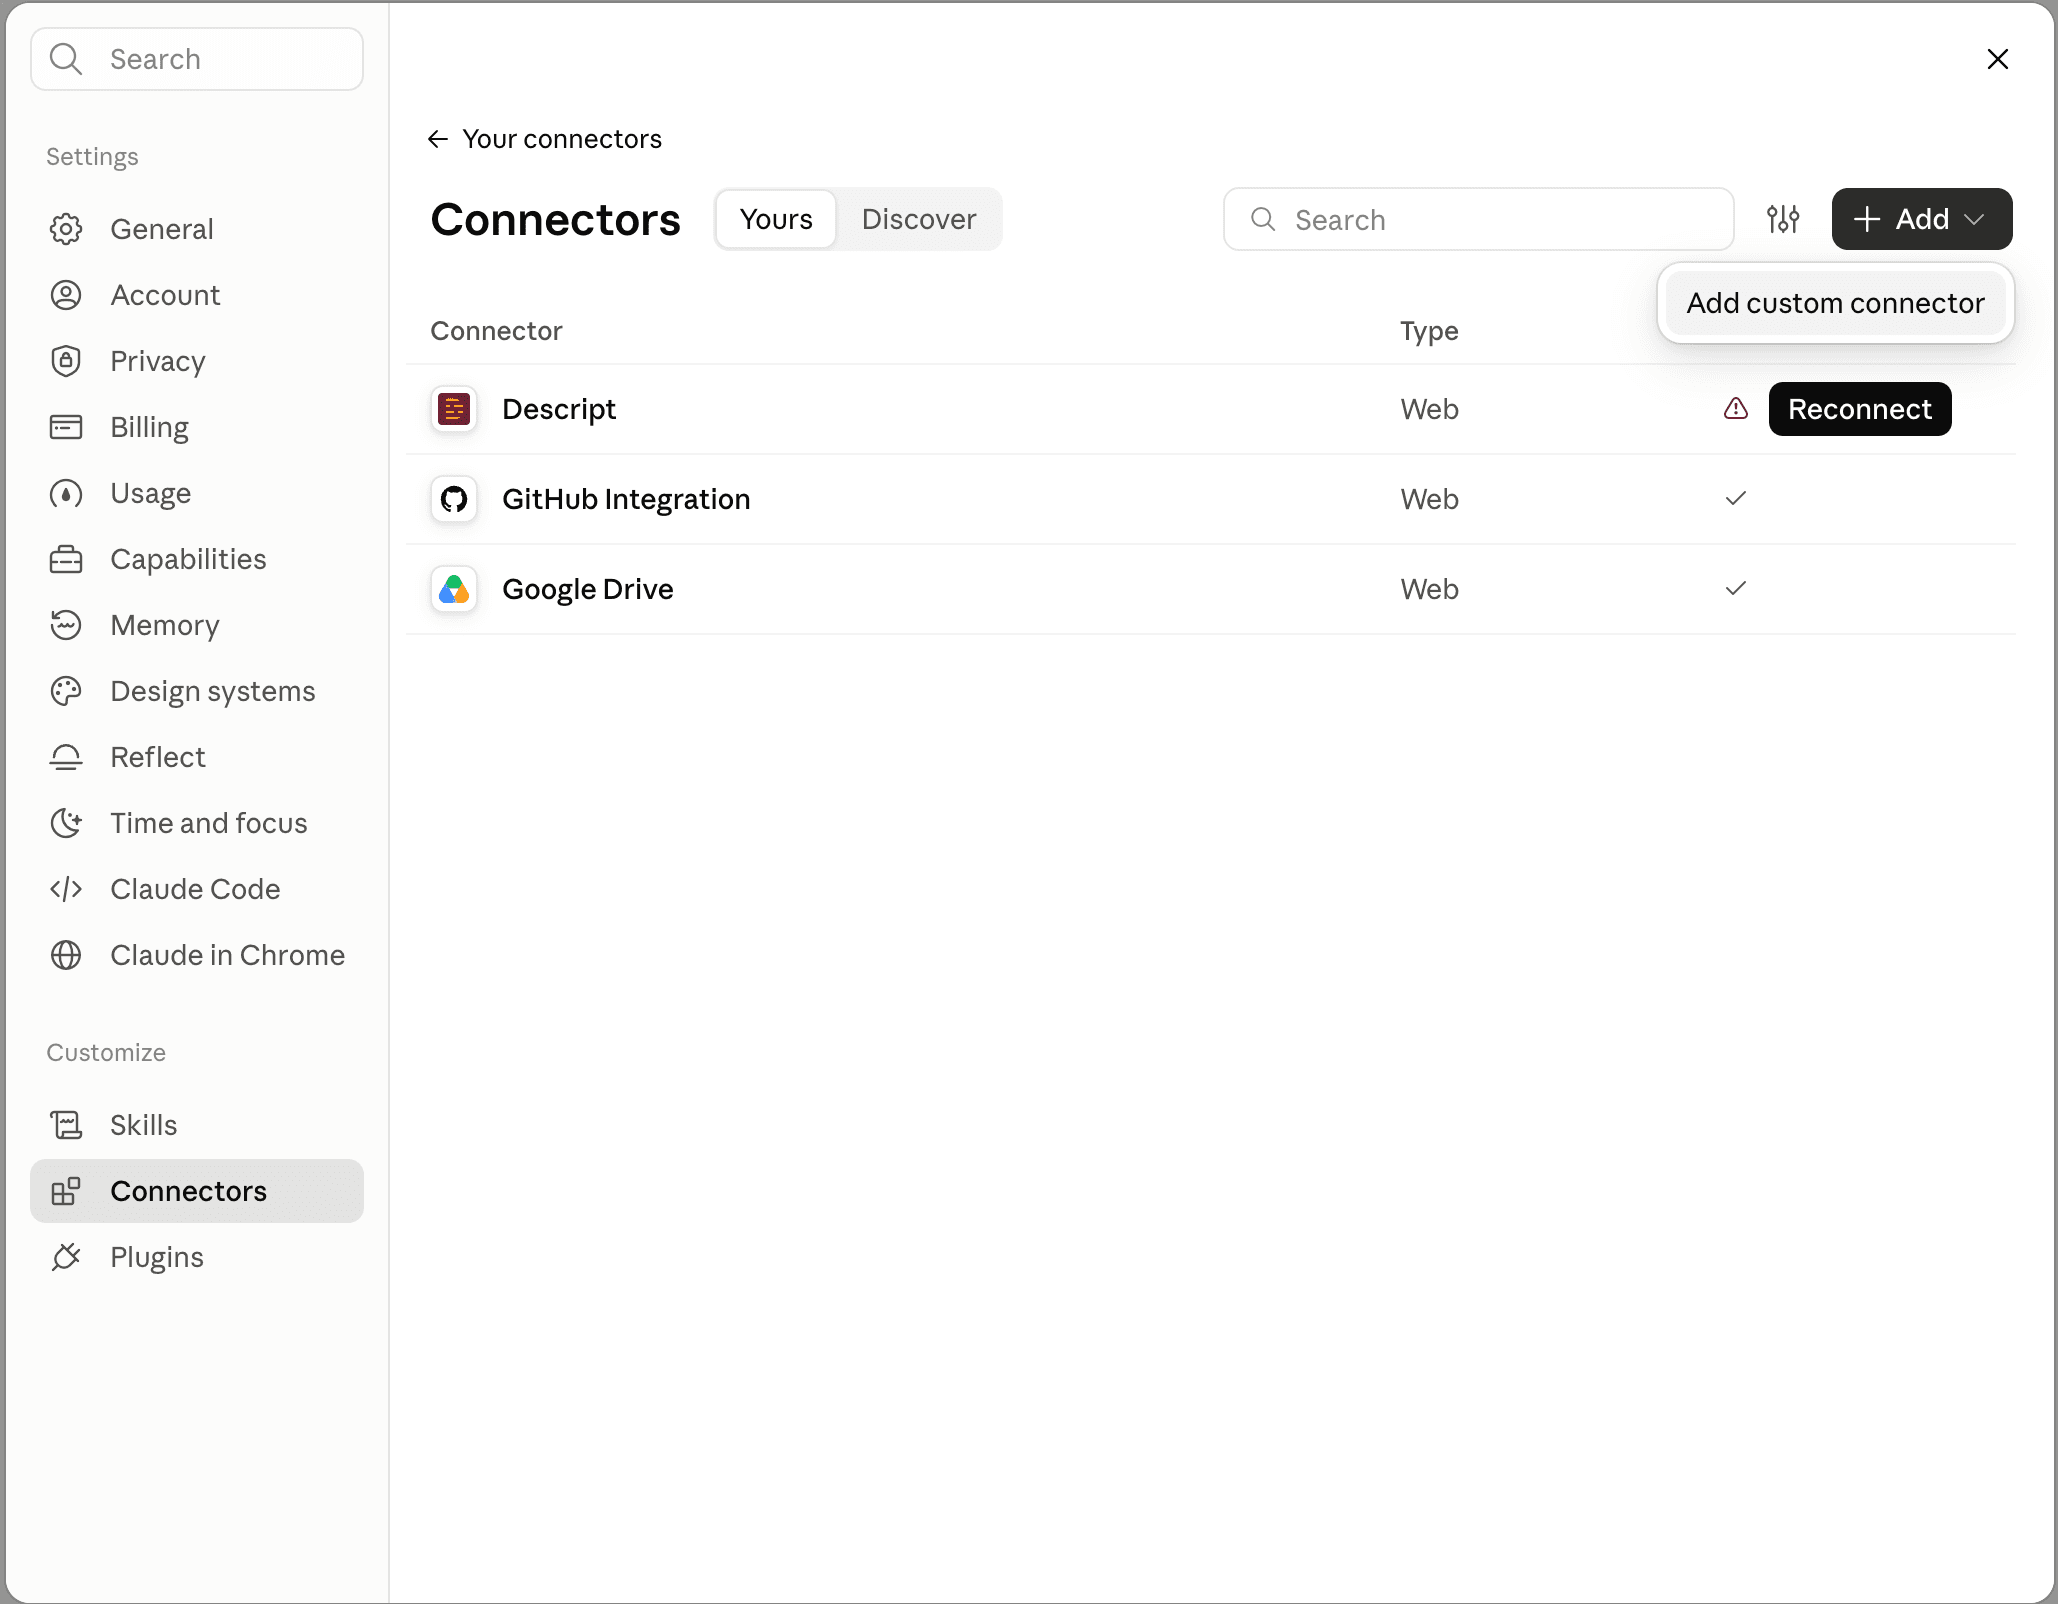Click the Time and focus moon icon

(x=66, y=823)
